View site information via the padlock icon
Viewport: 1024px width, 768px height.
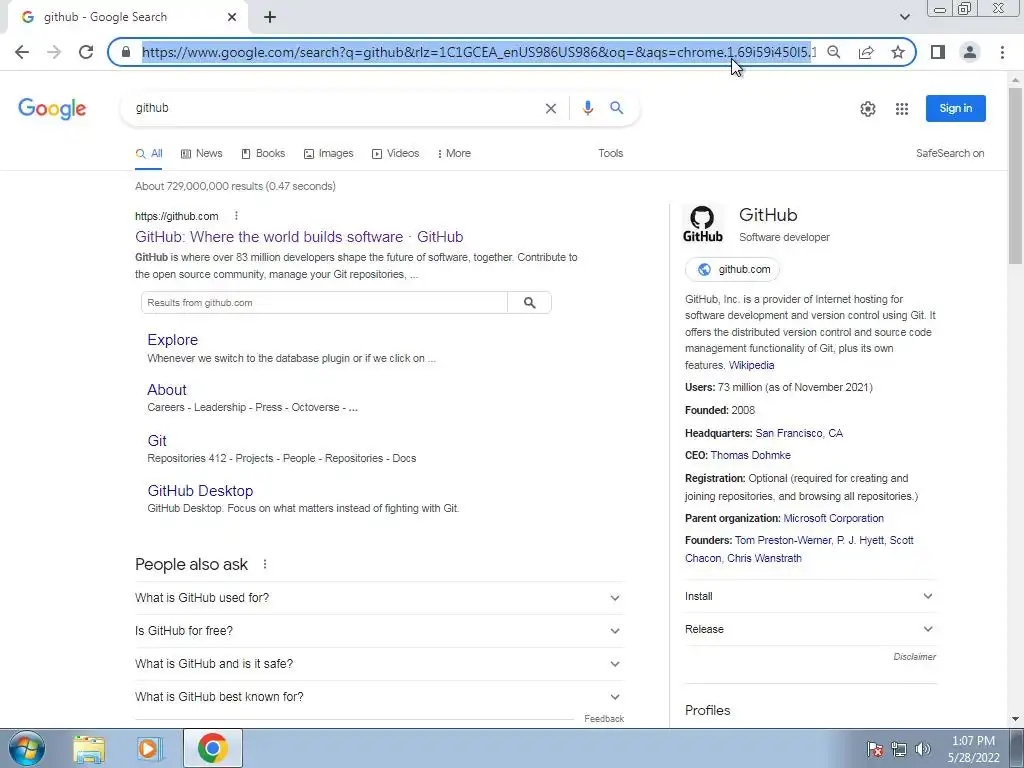(x=126, y=52)
